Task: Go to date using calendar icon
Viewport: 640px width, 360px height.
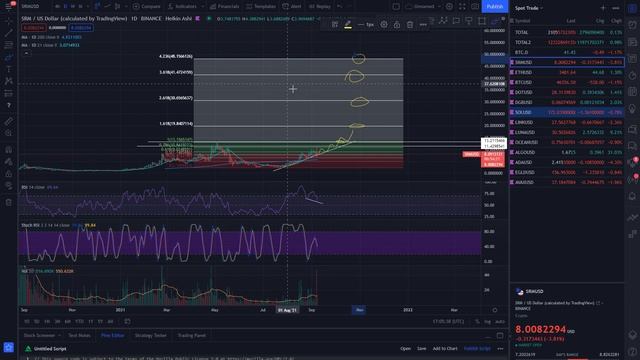Action: click(127, 322)
